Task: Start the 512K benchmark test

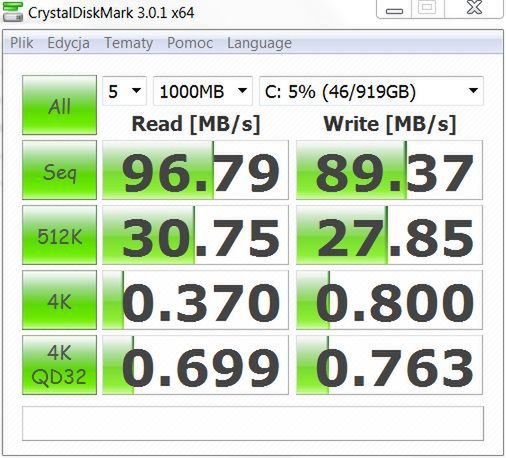Action: (x=59, y=235)
